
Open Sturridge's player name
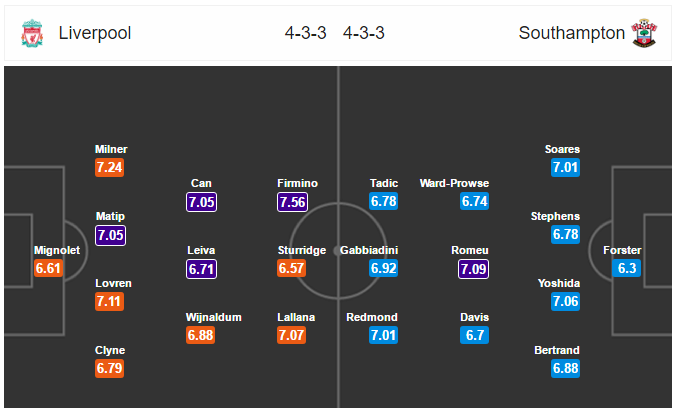(x=302, y=250)
